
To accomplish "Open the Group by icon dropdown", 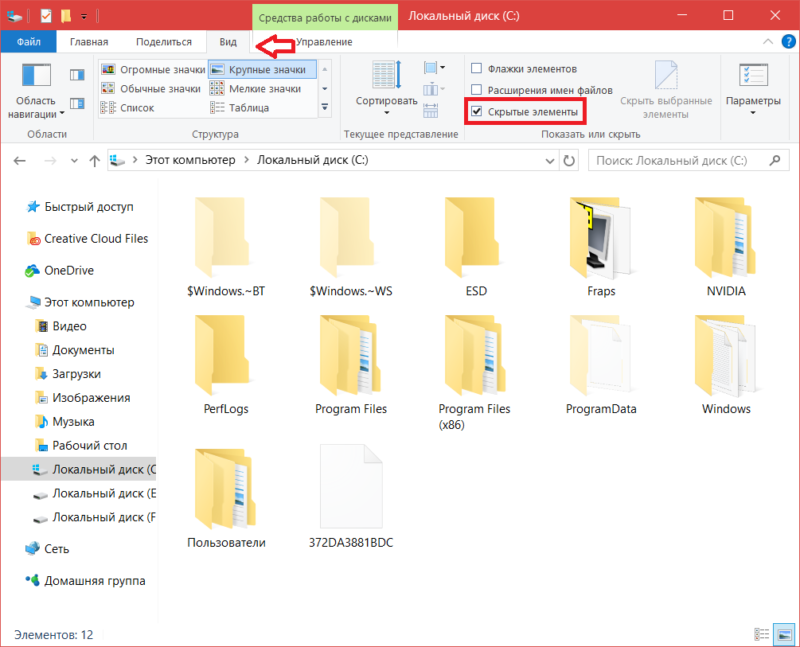I will 434,68.
